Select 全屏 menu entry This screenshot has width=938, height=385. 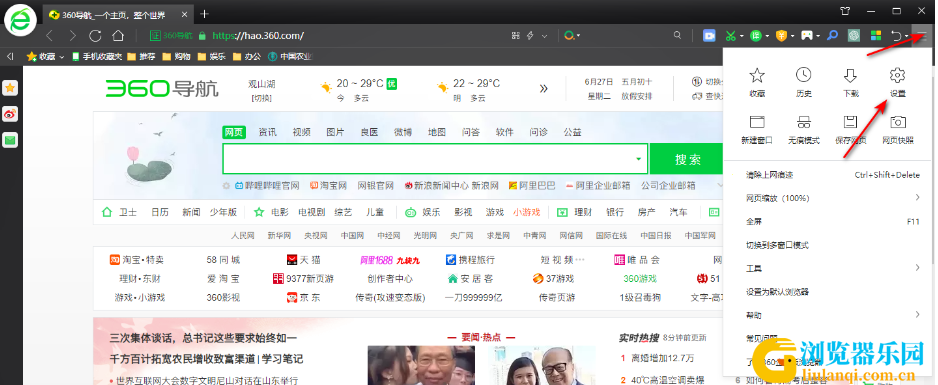(x=832, y=221)
